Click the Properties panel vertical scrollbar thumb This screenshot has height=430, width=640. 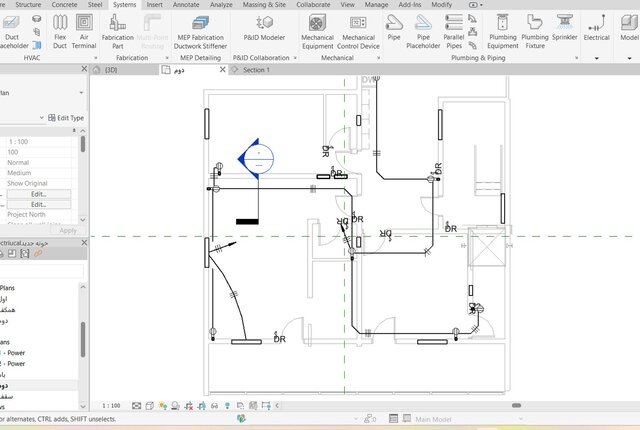83,144
